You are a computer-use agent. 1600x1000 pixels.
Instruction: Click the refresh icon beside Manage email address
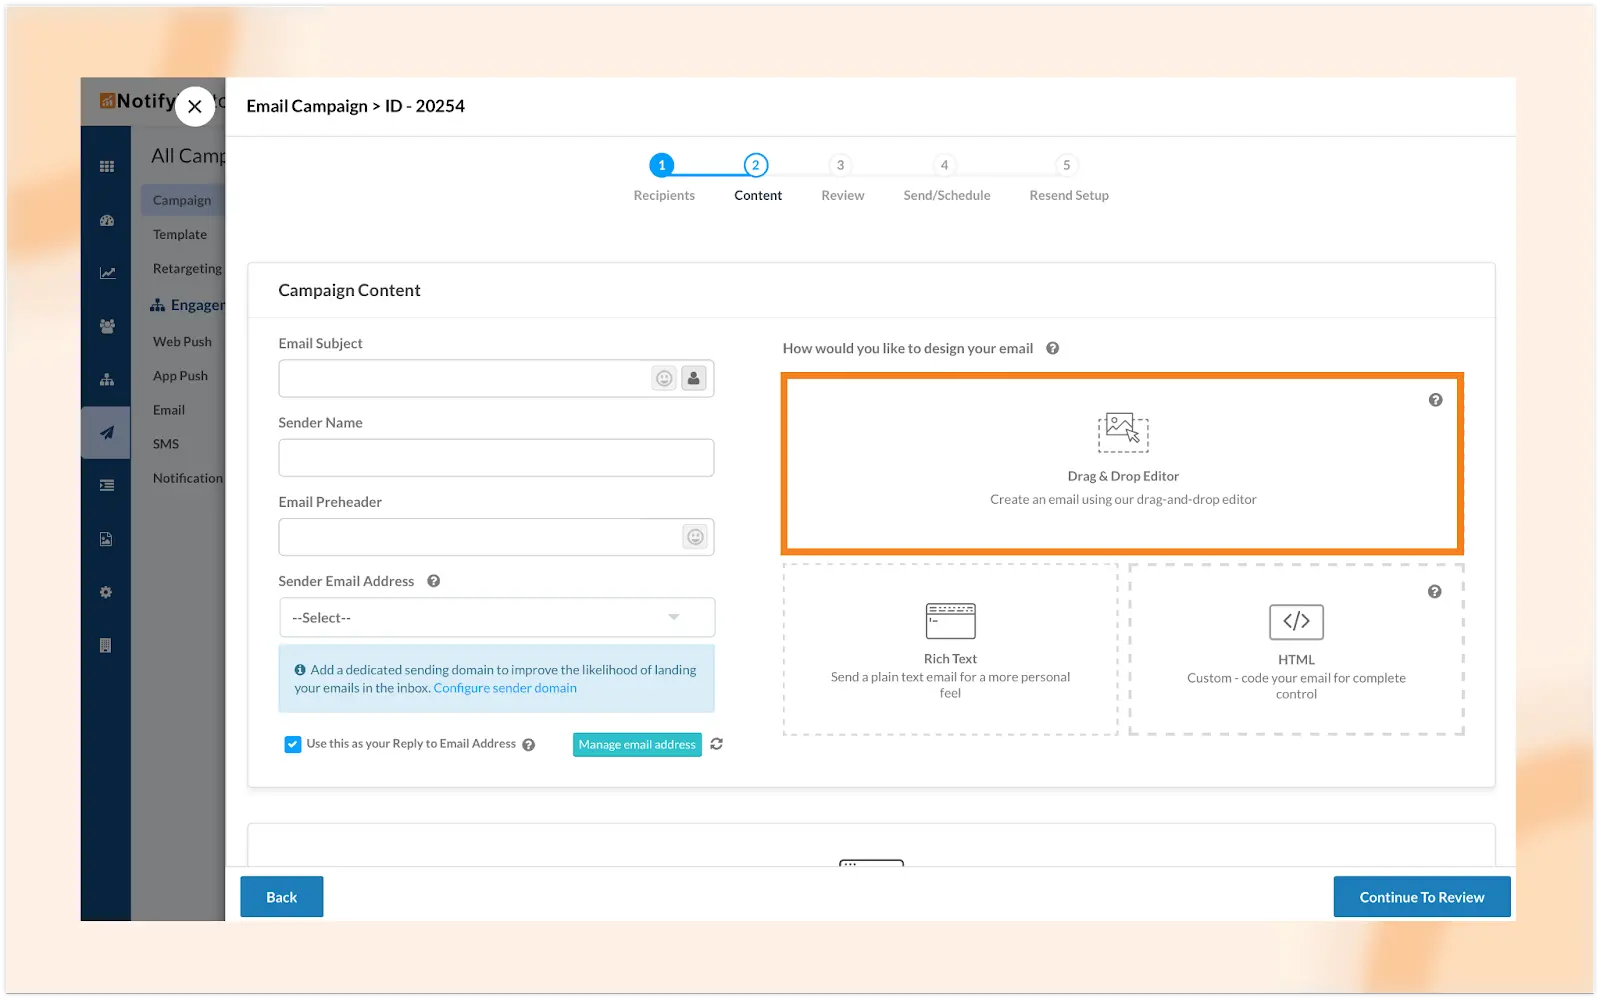point(716,744)
